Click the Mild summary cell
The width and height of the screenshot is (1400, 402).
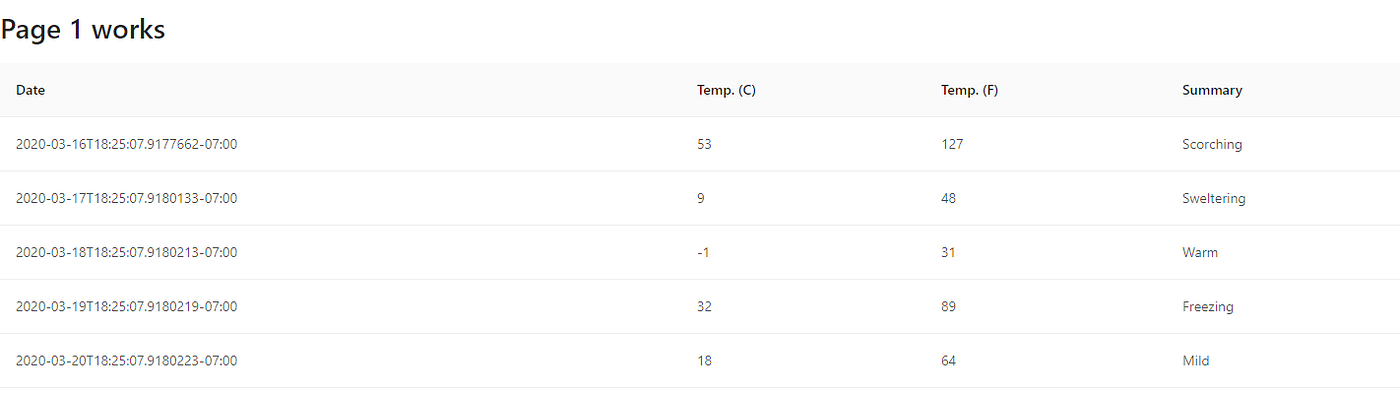(x=1196, y=360)
